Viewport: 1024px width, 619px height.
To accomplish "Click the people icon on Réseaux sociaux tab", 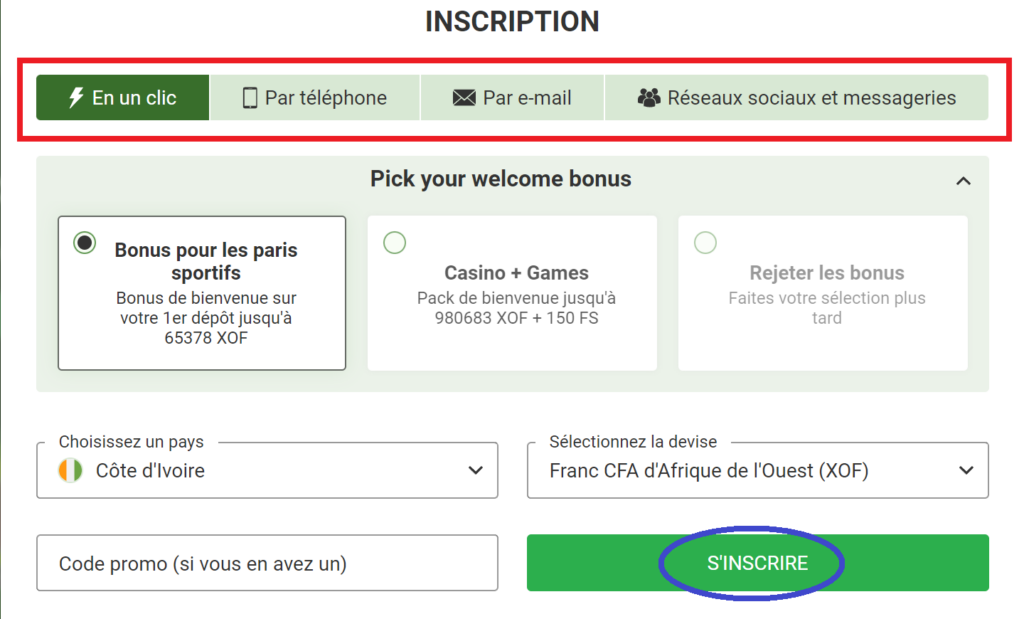I will point(650,97).
